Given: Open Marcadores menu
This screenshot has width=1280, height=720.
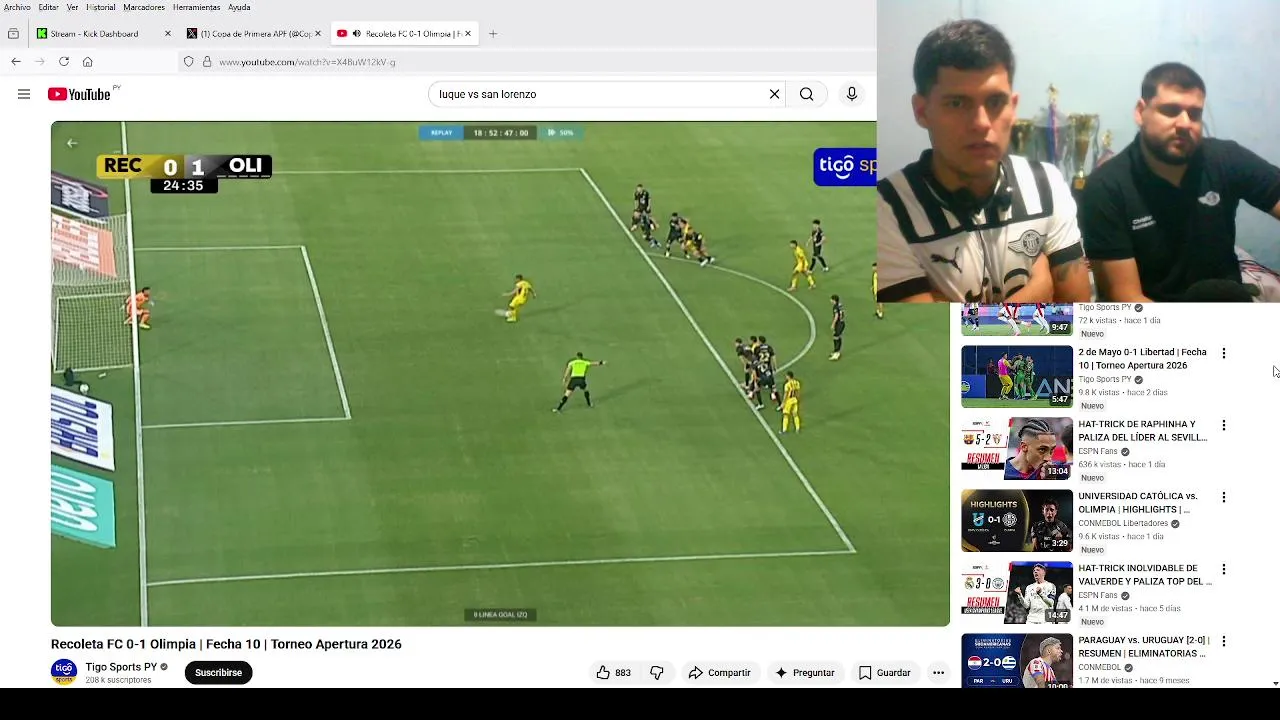Looking at the screenshot, I should tap(144, 7).
